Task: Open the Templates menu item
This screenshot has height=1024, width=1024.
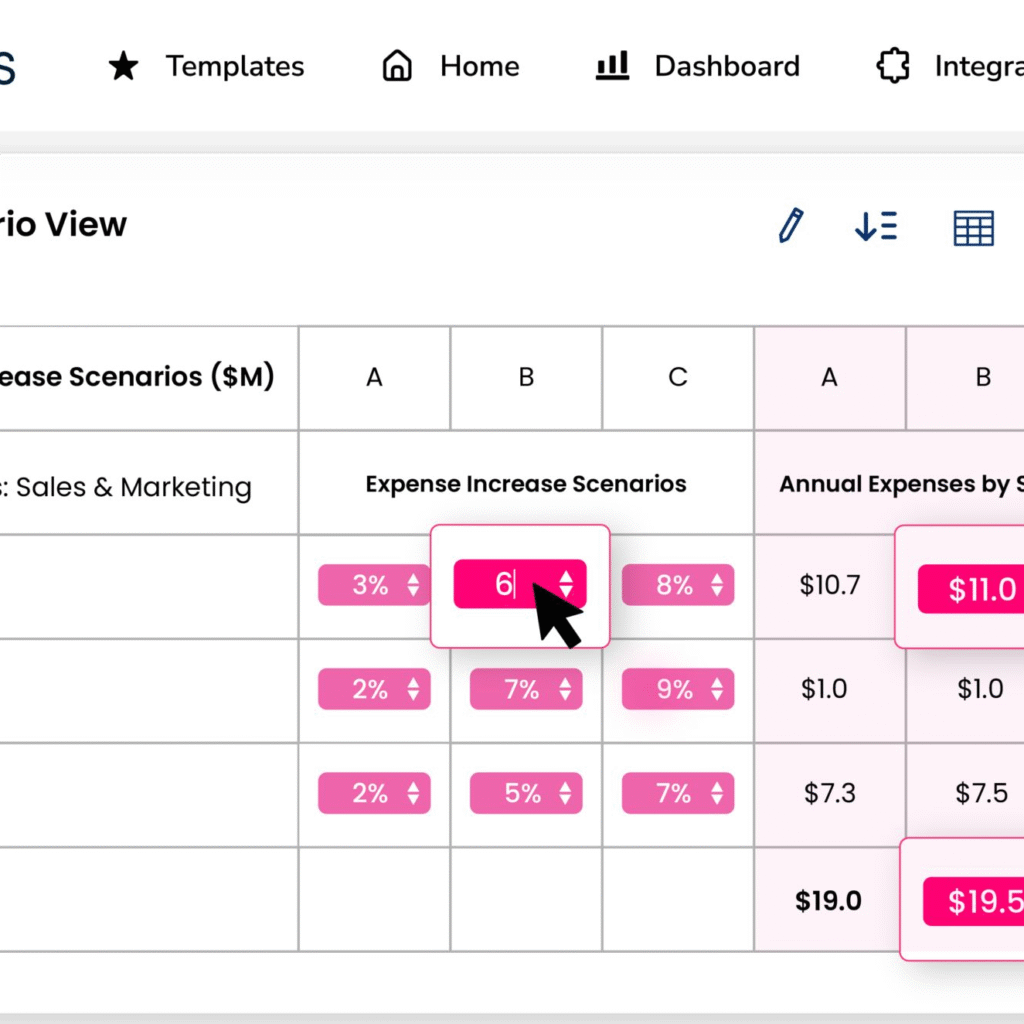Action: 234,66
